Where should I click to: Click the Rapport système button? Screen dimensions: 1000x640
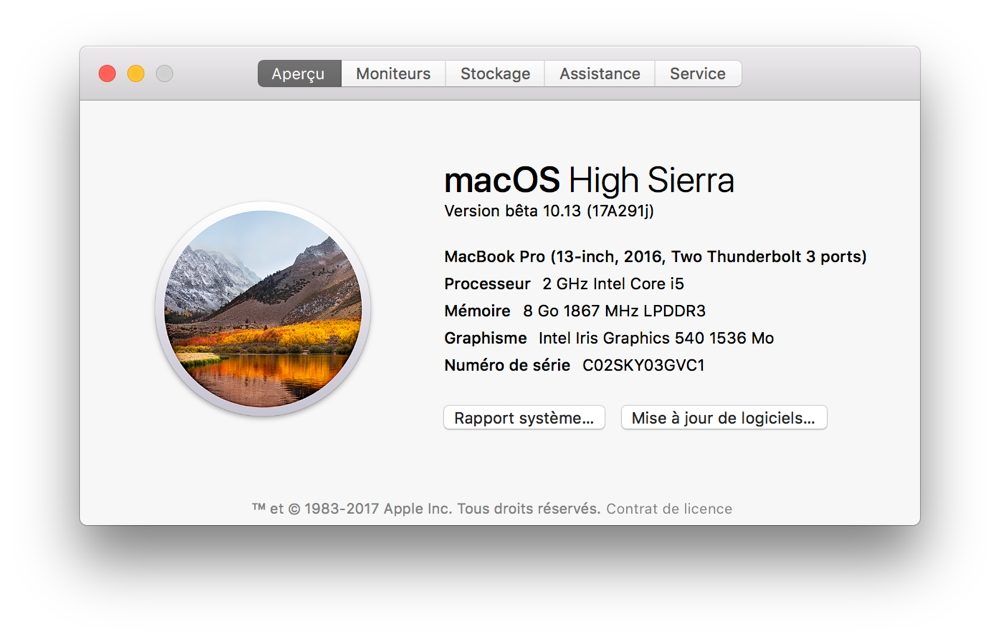(x=524, y=418)
